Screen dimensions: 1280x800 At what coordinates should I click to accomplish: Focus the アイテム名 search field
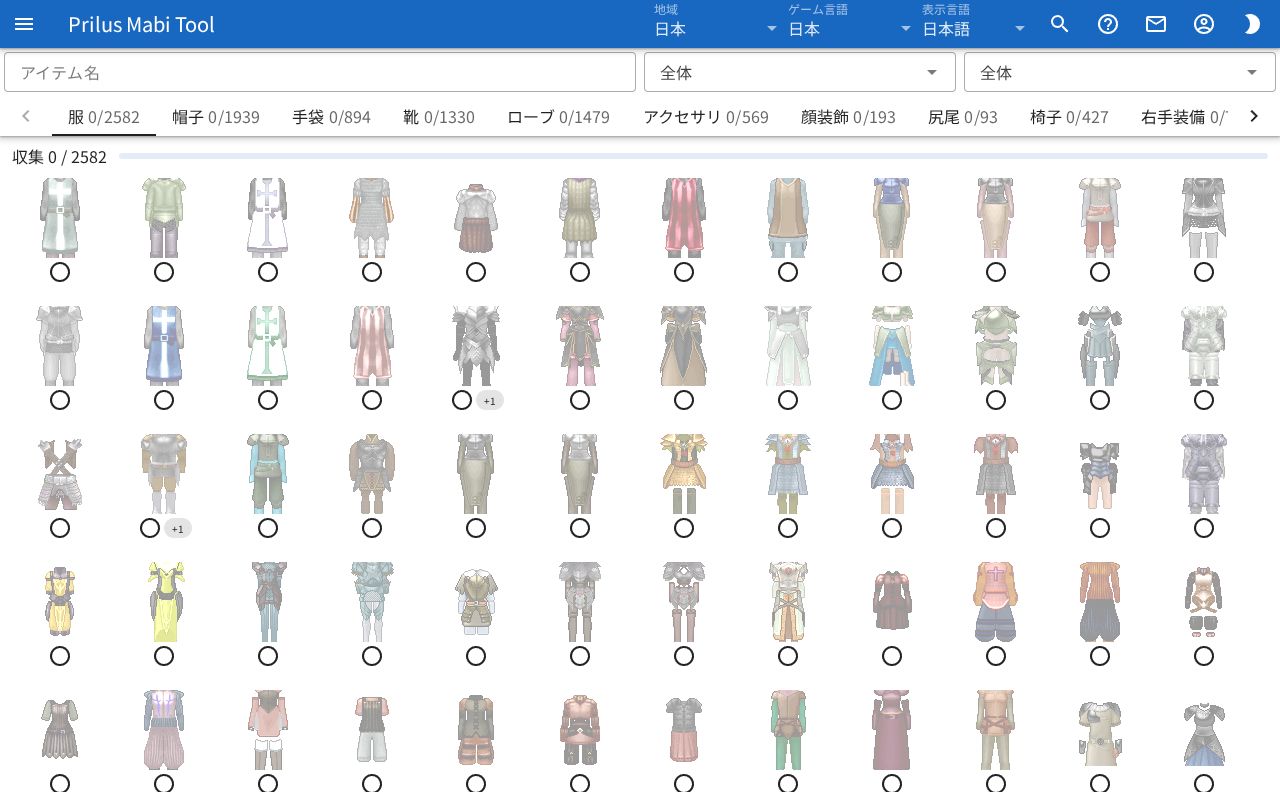(320, 72)
